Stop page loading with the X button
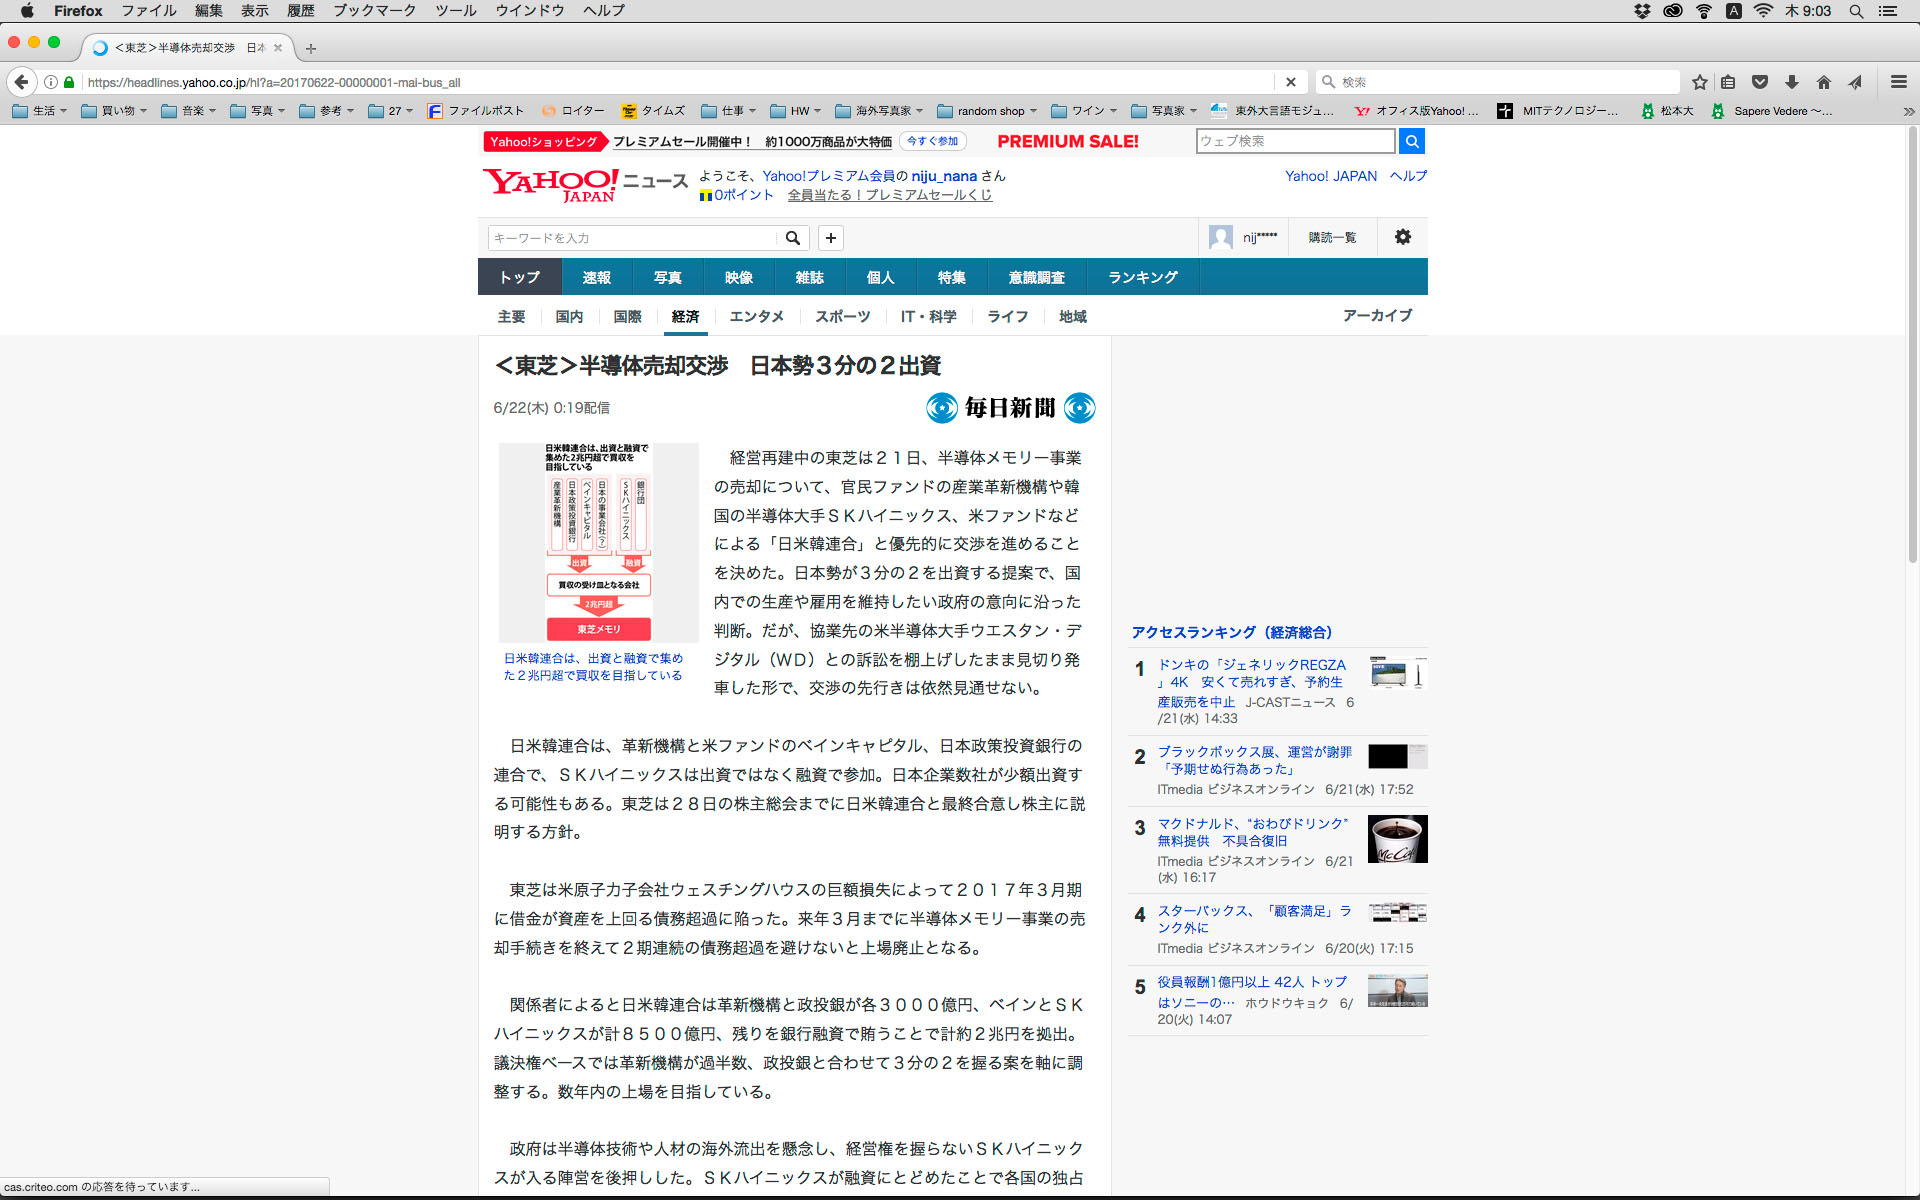The height and width of the screenshot is (1200, 1920). (1290, 82)
